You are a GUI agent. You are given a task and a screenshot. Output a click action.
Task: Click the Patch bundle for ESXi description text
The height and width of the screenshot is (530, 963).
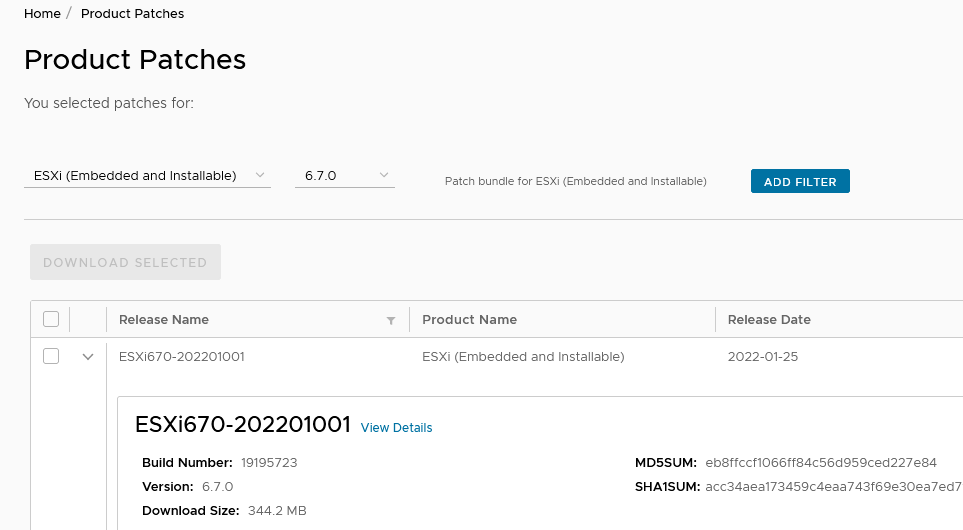[575, 181]
